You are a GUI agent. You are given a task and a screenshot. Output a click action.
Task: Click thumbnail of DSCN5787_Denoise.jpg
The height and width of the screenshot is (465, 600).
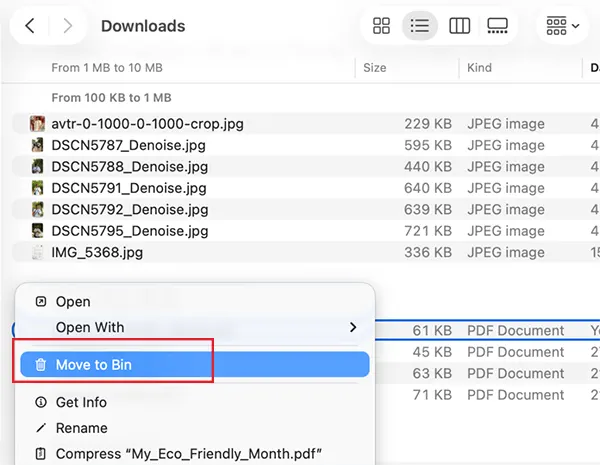point(37,145)
